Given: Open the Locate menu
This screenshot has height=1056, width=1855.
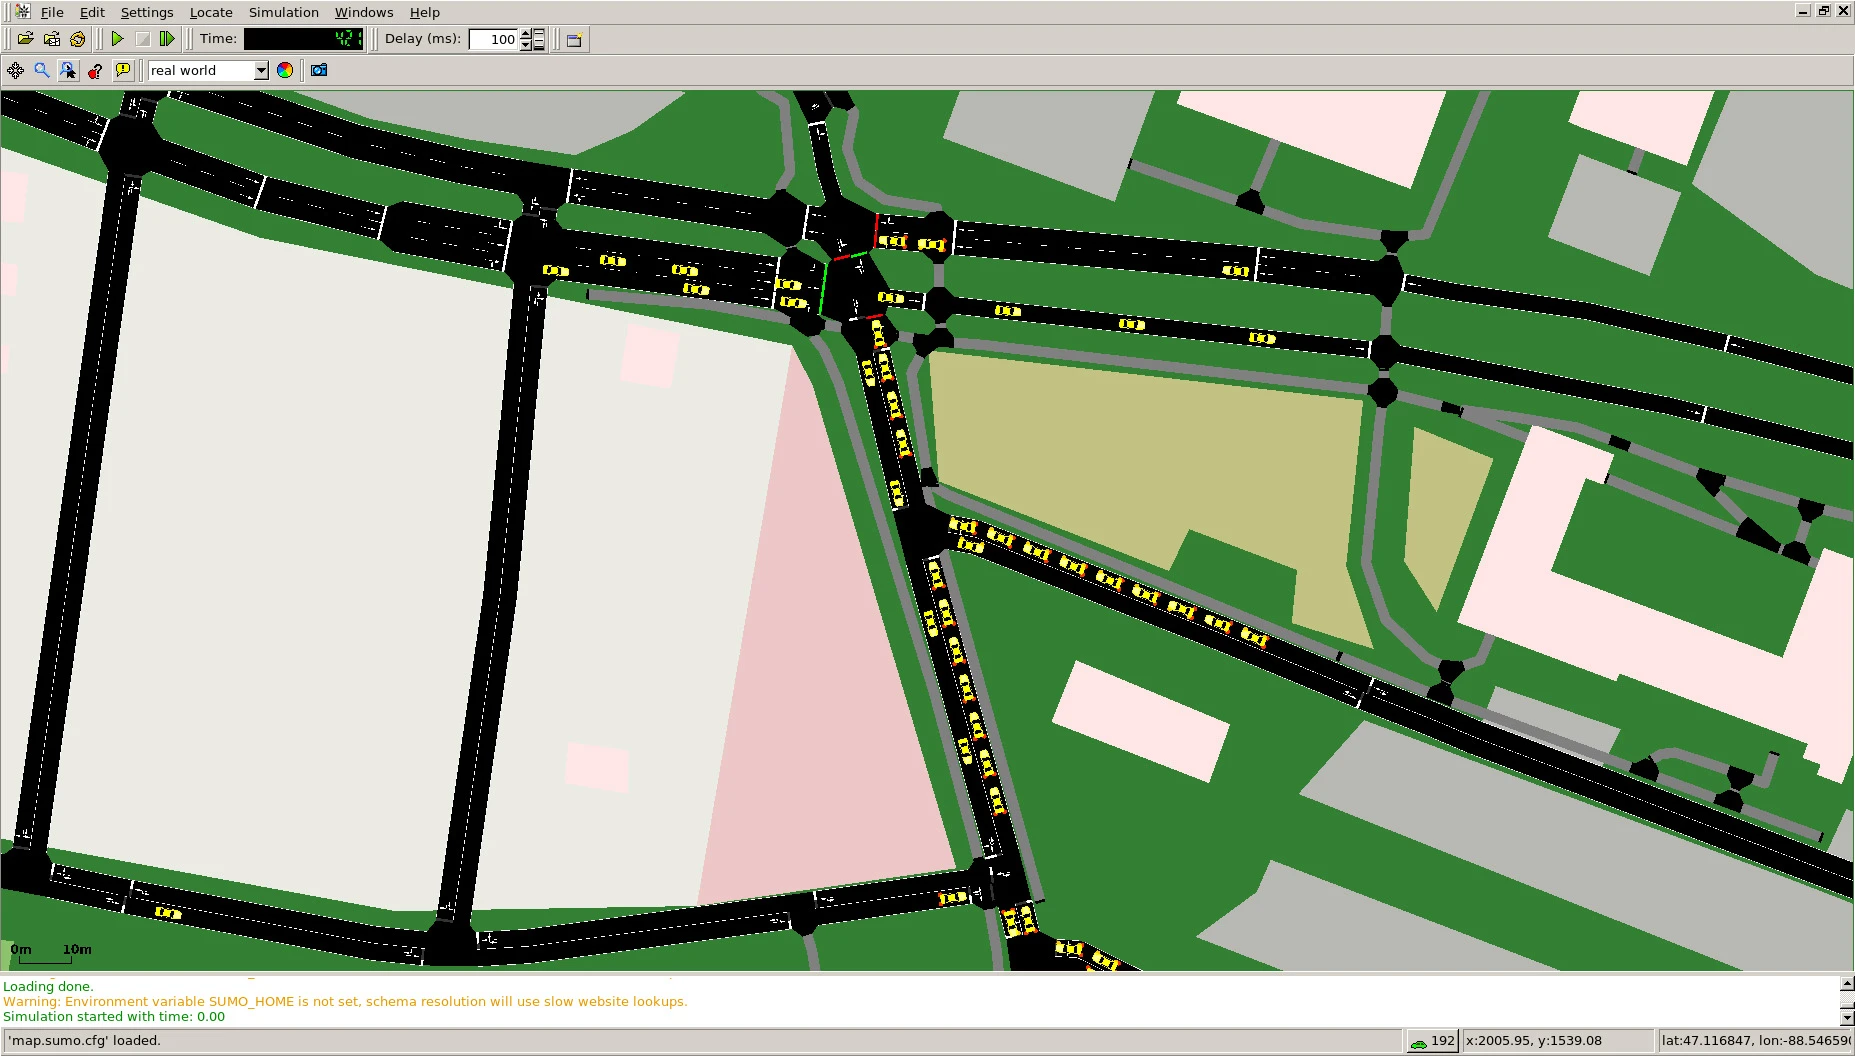Looking at the screenshot, I should (210, 12).
